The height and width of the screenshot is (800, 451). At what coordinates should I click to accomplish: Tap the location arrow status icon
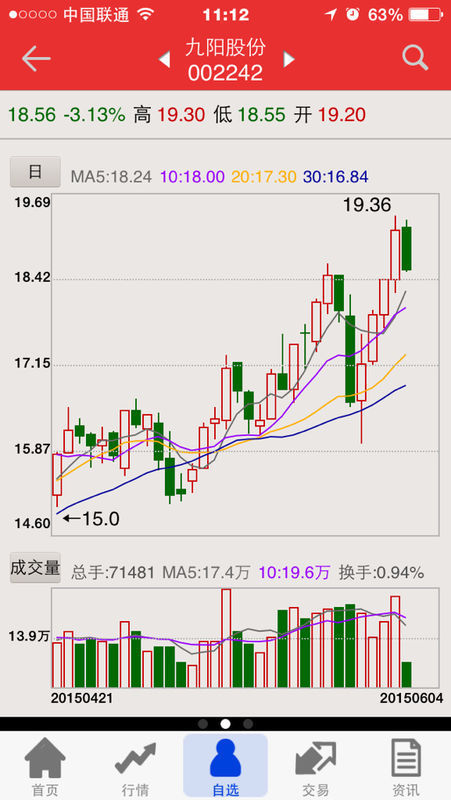(331, 15)
